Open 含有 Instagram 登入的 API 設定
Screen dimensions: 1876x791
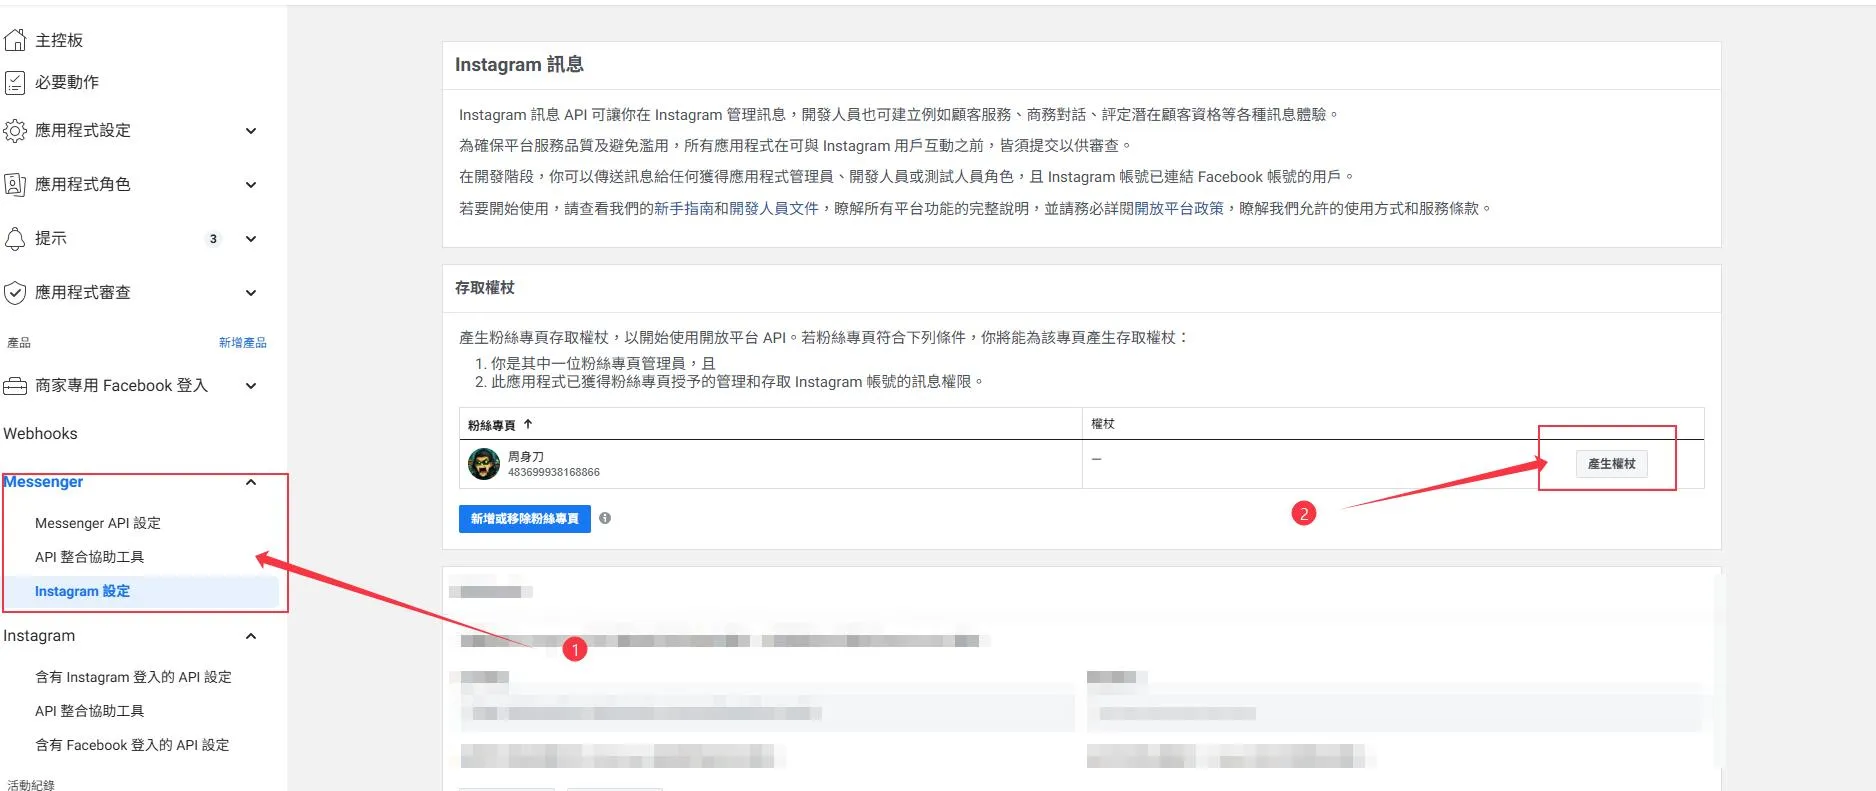[x=134, y=677]
